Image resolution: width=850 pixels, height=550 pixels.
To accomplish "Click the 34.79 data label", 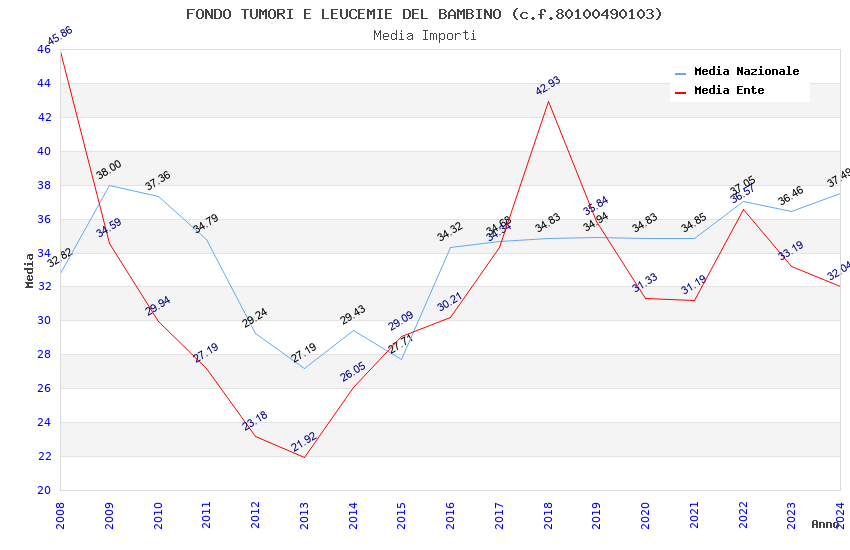I will (206, 223).
